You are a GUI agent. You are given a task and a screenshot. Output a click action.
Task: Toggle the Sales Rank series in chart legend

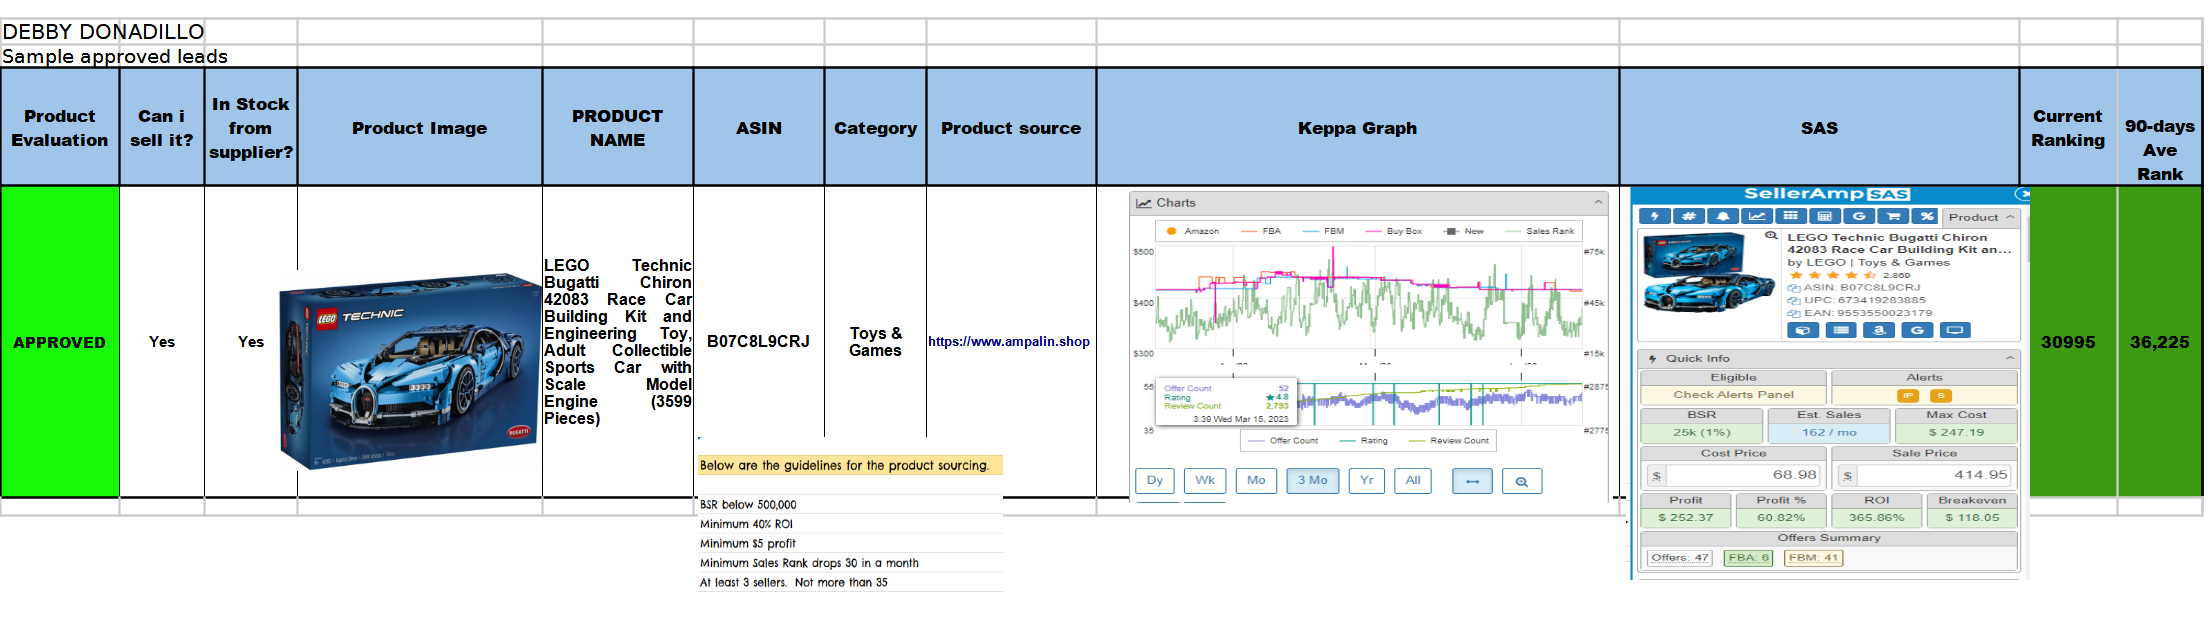tap(1539, 231)
